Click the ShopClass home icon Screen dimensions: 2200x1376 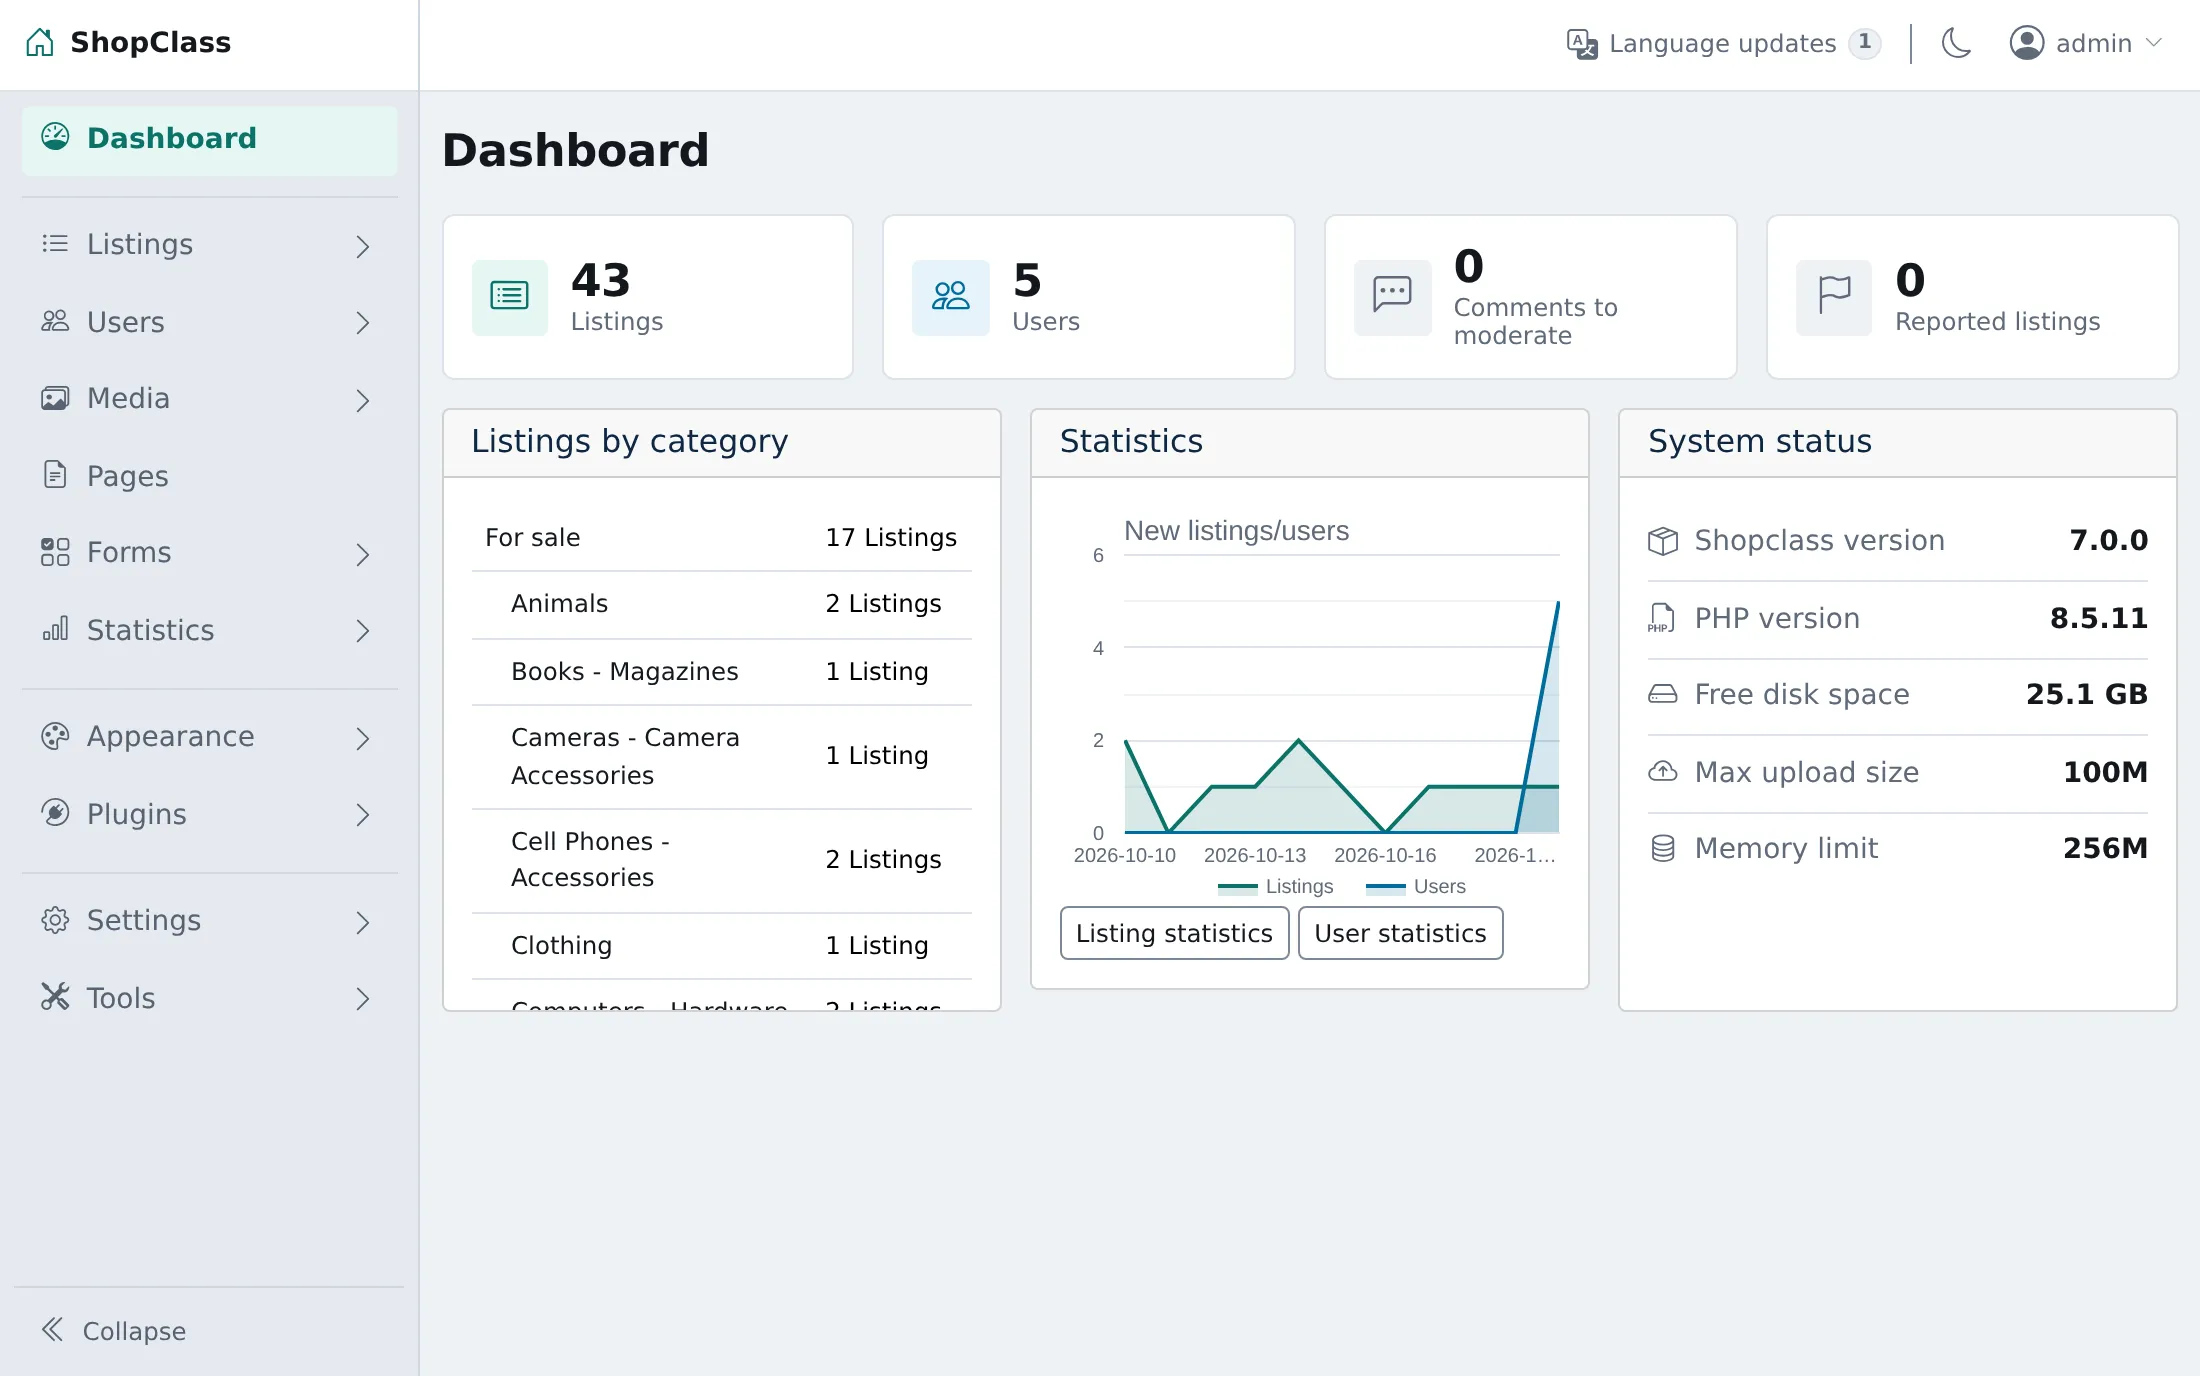click(x=40, y=42)
